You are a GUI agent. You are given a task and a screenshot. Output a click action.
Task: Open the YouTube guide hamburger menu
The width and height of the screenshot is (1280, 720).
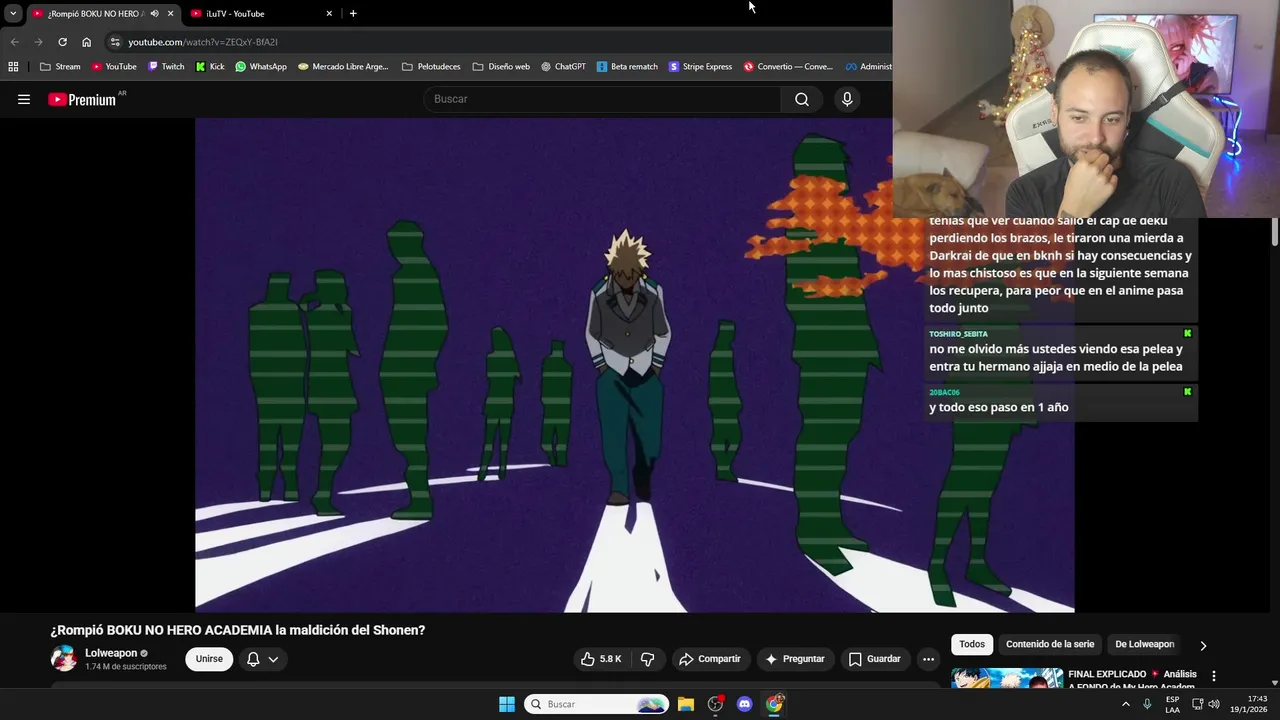[24, 99]
